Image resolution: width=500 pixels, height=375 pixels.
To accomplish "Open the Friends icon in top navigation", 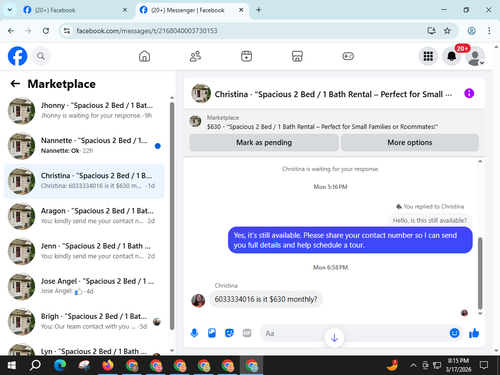I will 195,56.
